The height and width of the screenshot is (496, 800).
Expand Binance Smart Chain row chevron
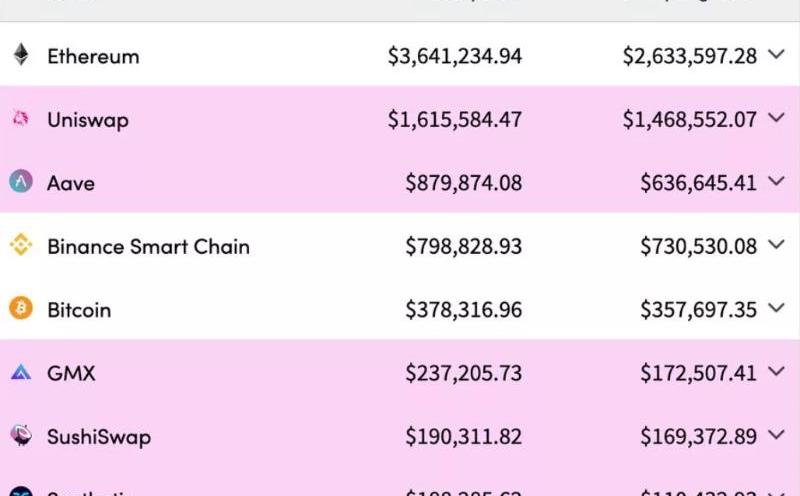[x=777, y=246]
